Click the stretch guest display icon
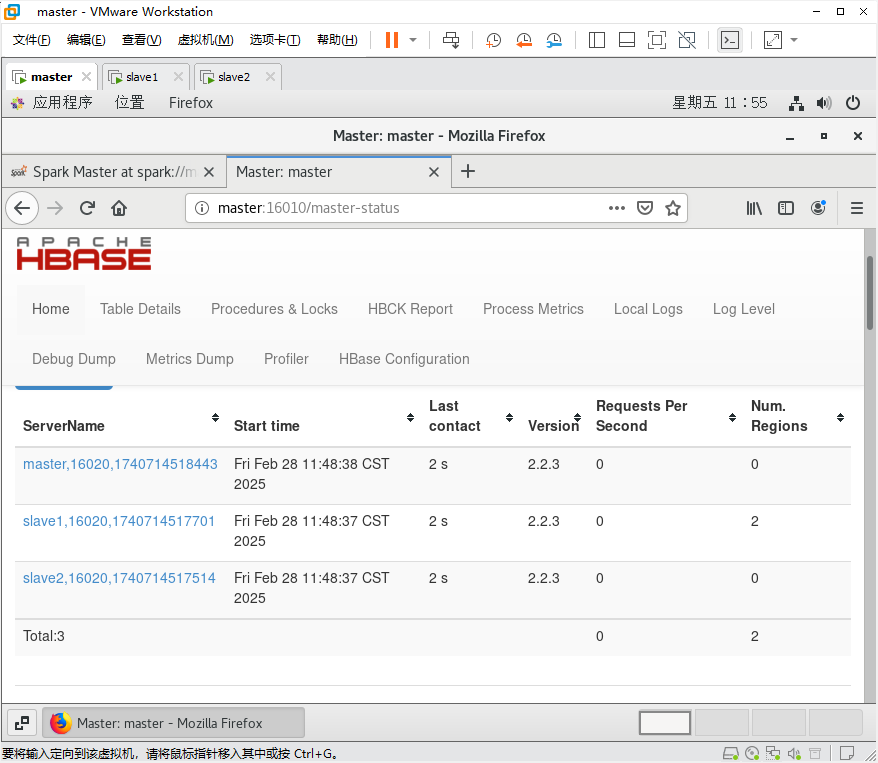This screenshot has width=878, height=763. click(773, 40)
